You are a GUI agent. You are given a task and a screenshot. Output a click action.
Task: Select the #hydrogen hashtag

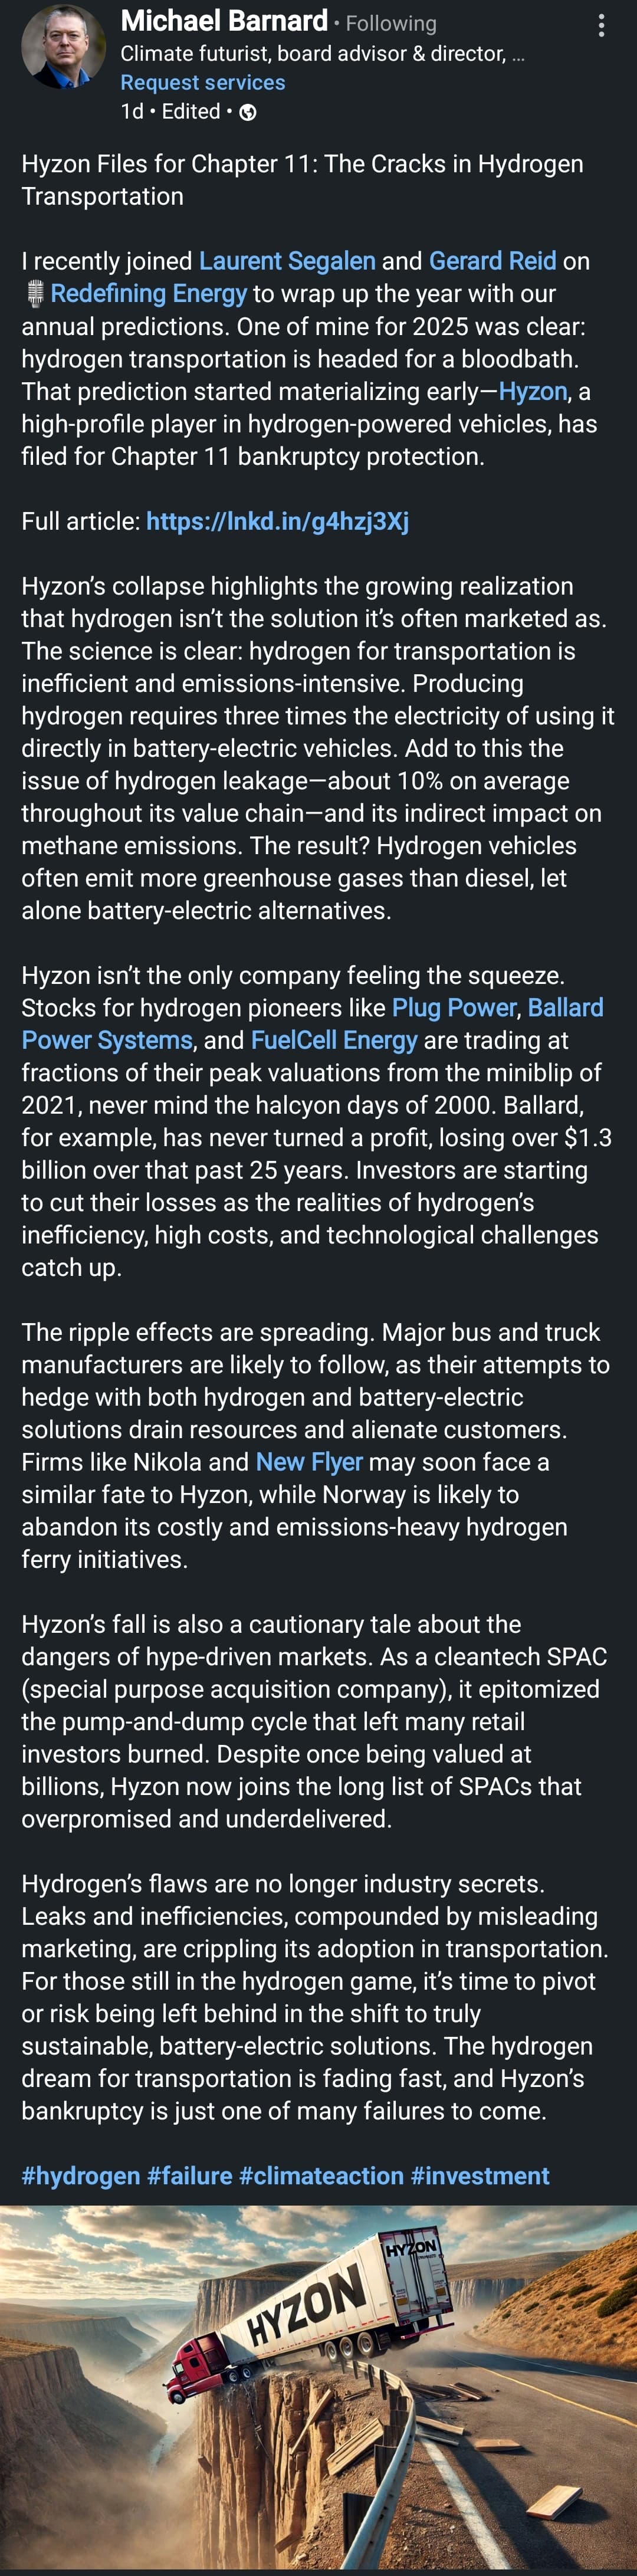[81, 2176]
